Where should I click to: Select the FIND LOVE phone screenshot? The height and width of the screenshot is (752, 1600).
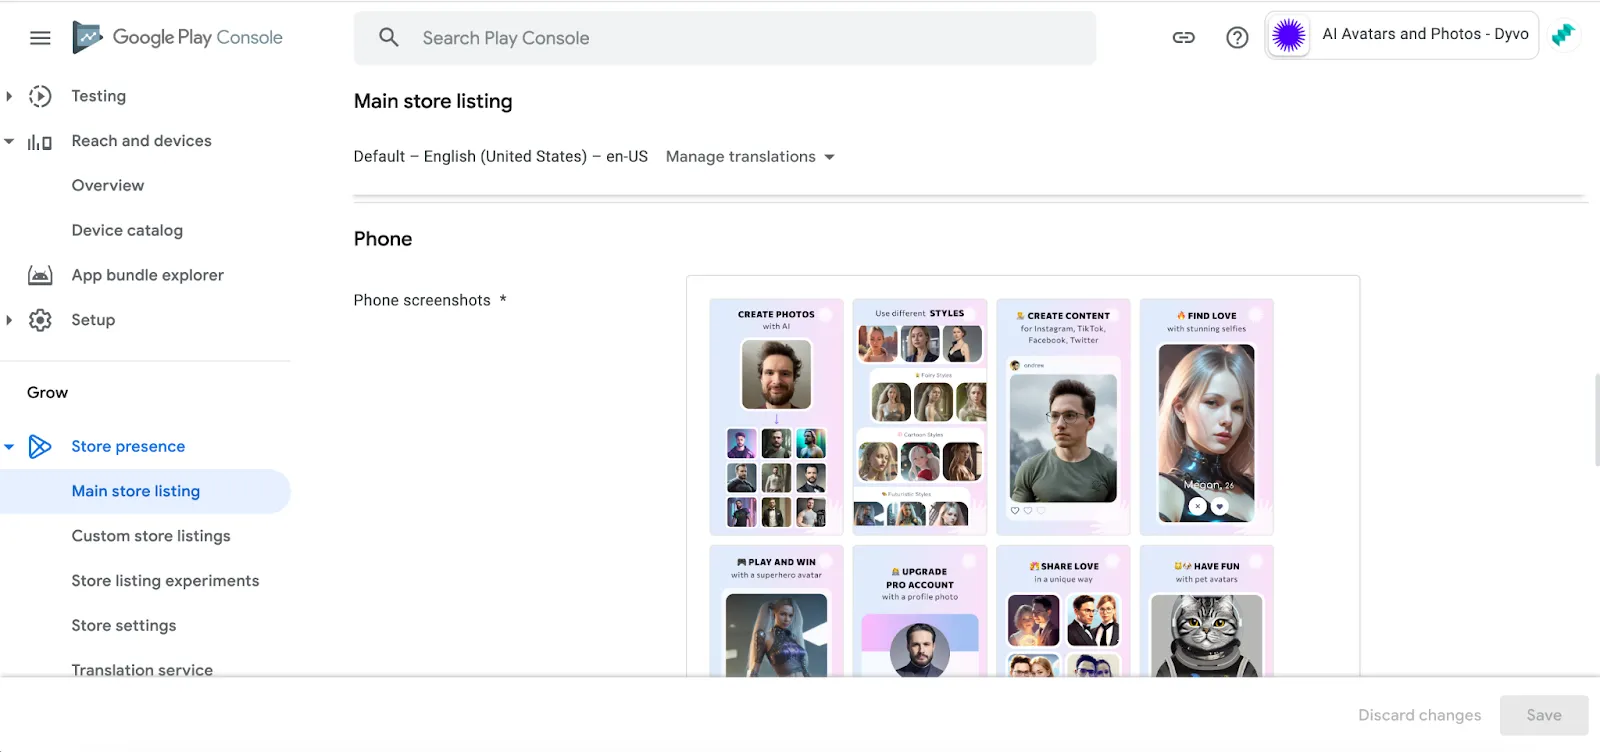[1206, 416]
